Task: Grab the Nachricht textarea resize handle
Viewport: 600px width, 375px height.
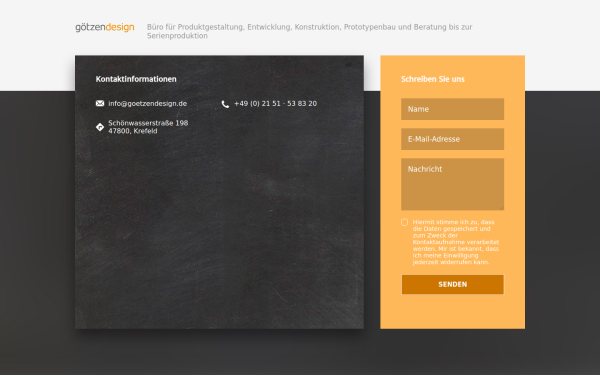Action: [x=501, y=207]
